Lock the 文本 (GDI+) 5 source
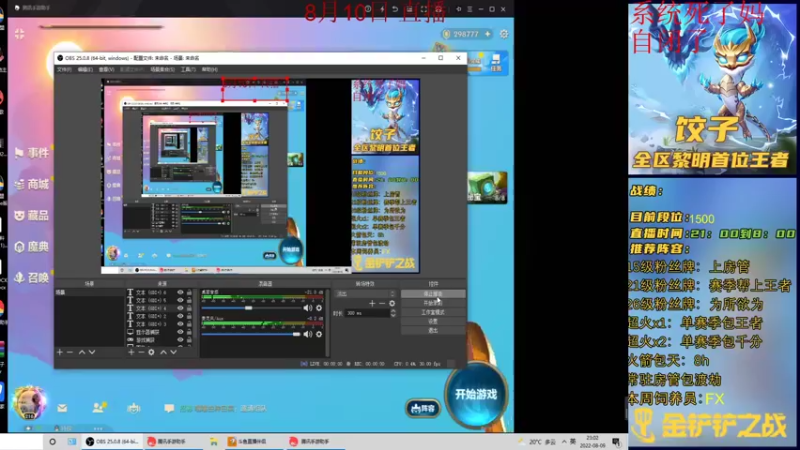 pos(189,300)
